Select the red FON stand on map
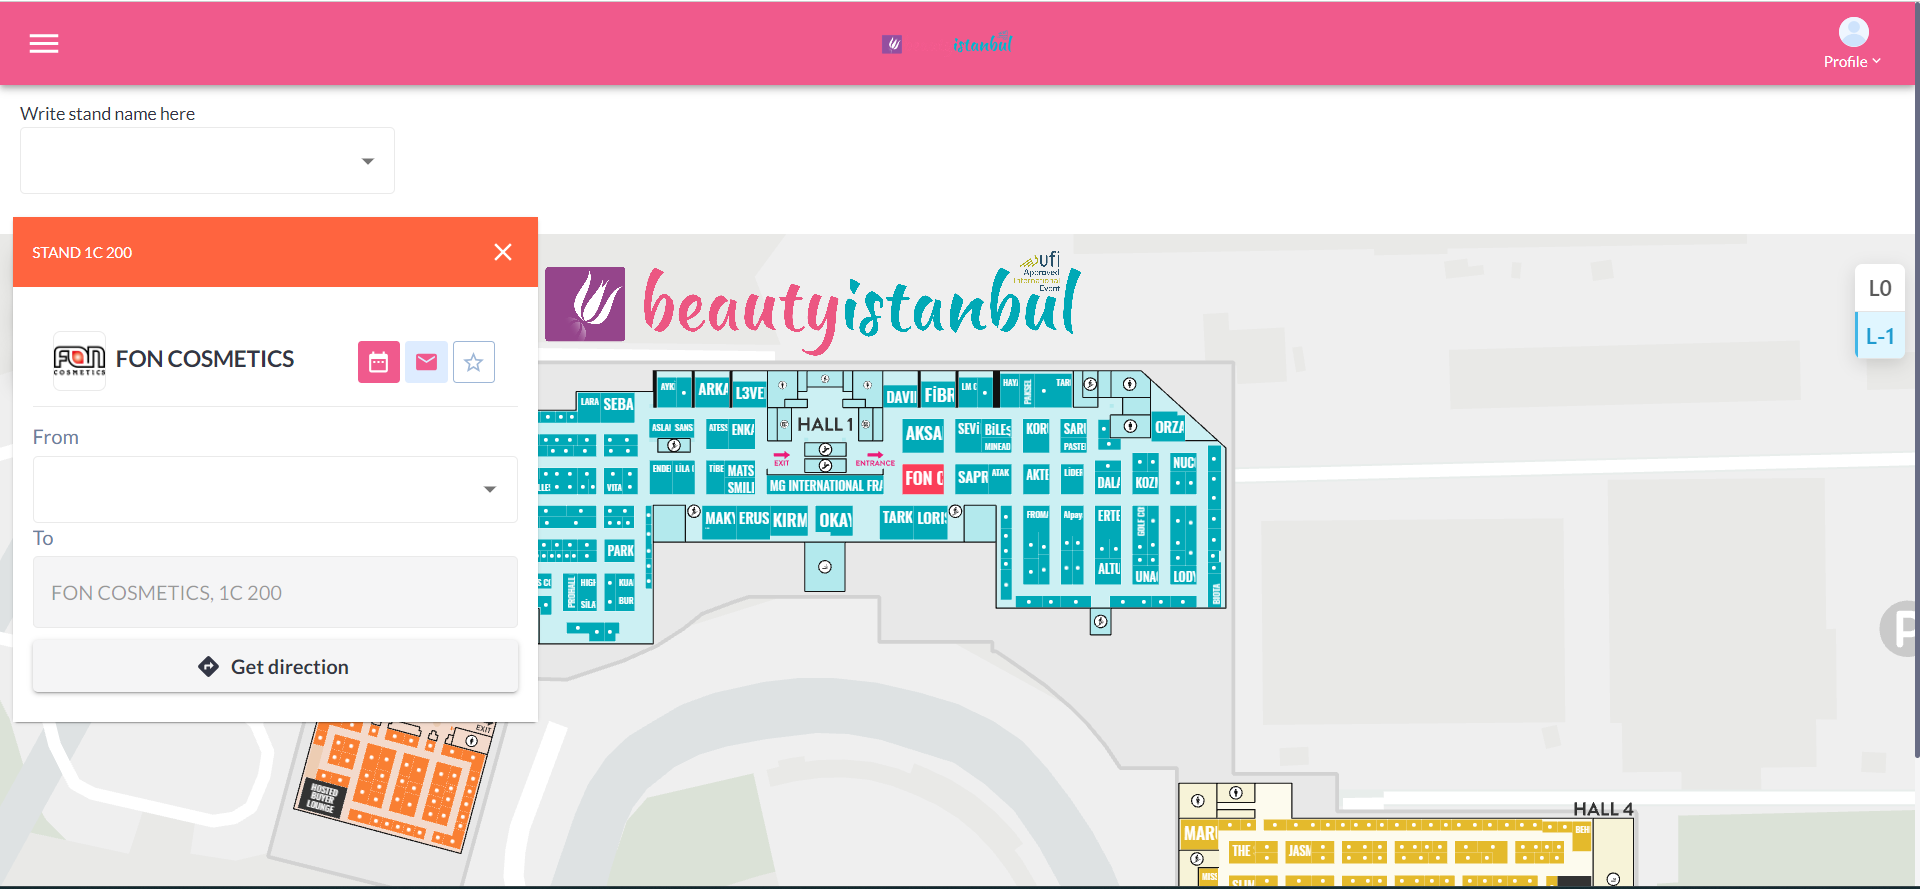Viewport: 1920px width, 889px height. coord(923,479)
